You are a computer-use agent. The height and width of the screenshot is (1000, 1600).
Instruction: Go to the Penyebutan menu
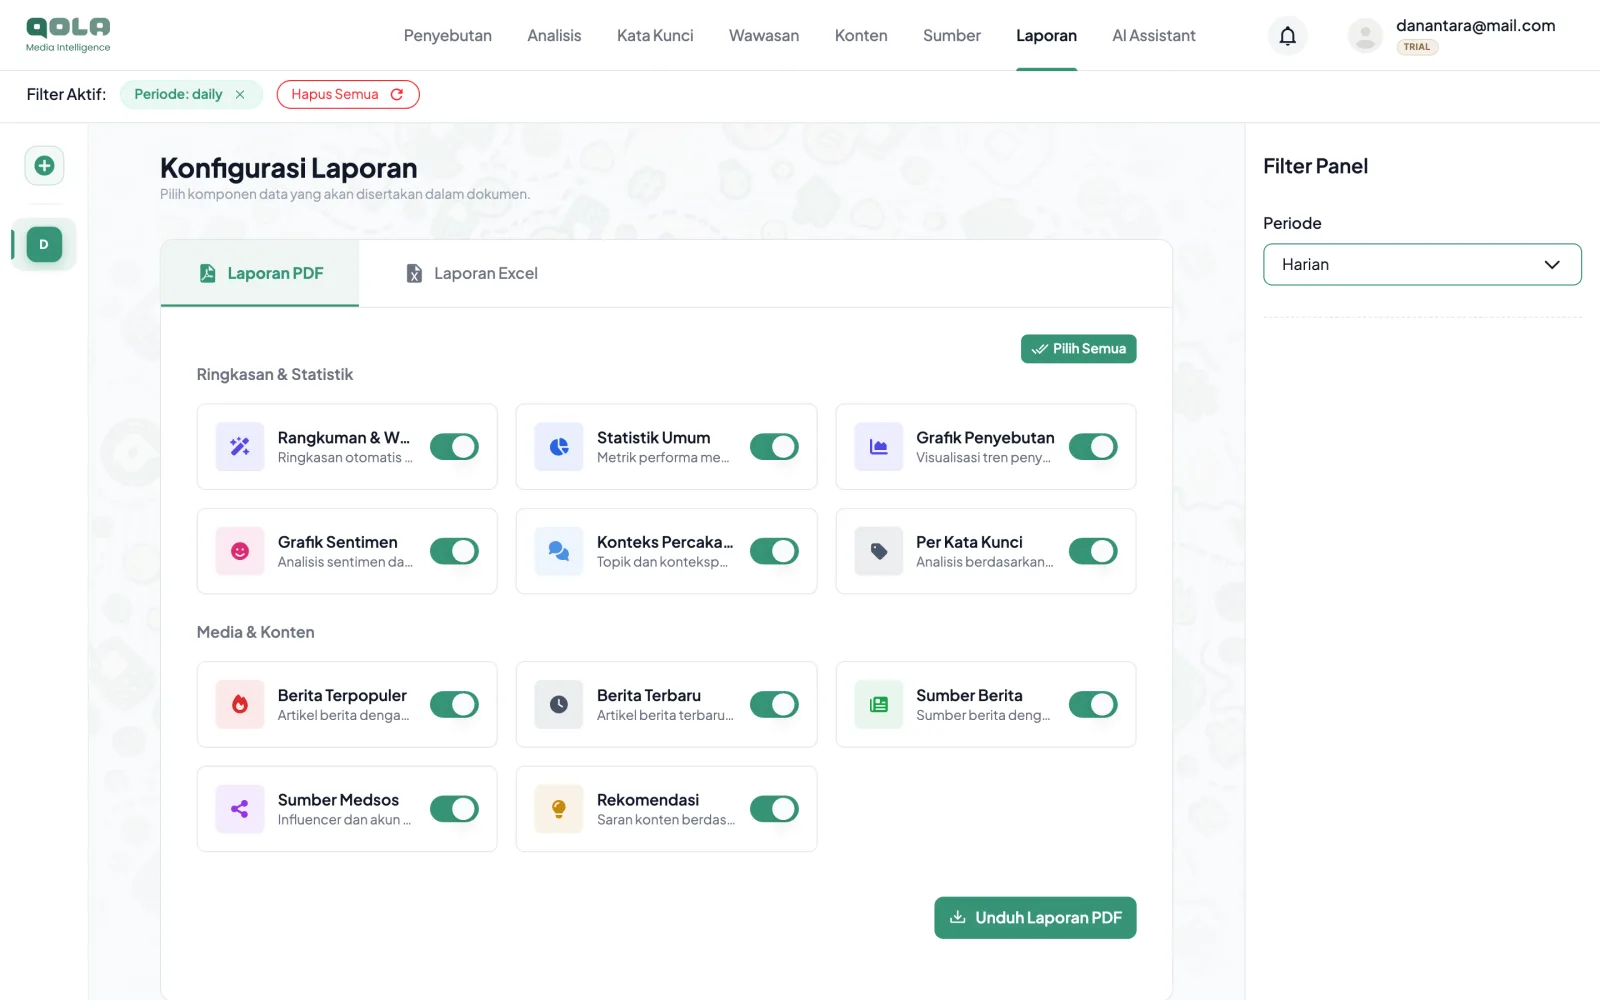[448, 36]
